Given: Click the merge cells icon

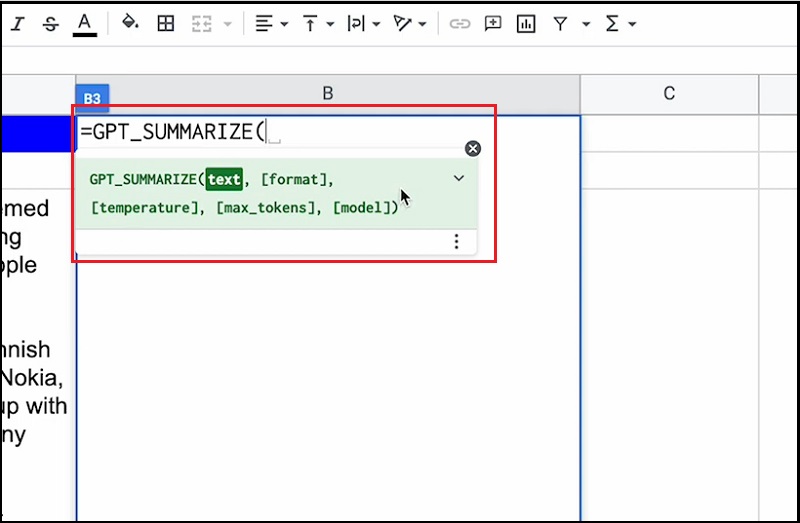Looking at the screenshot, I should coord(202,23).
